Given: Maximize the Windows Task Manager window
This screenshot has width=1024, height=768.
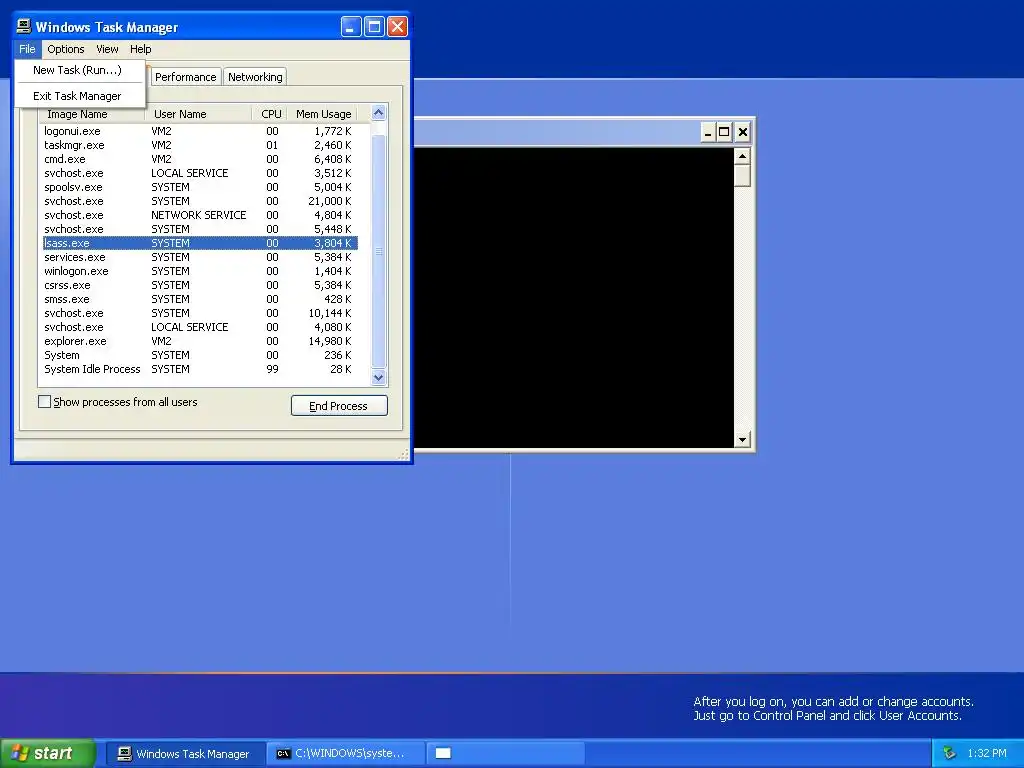Looking at the screenshot, I should tap(374, 27).
